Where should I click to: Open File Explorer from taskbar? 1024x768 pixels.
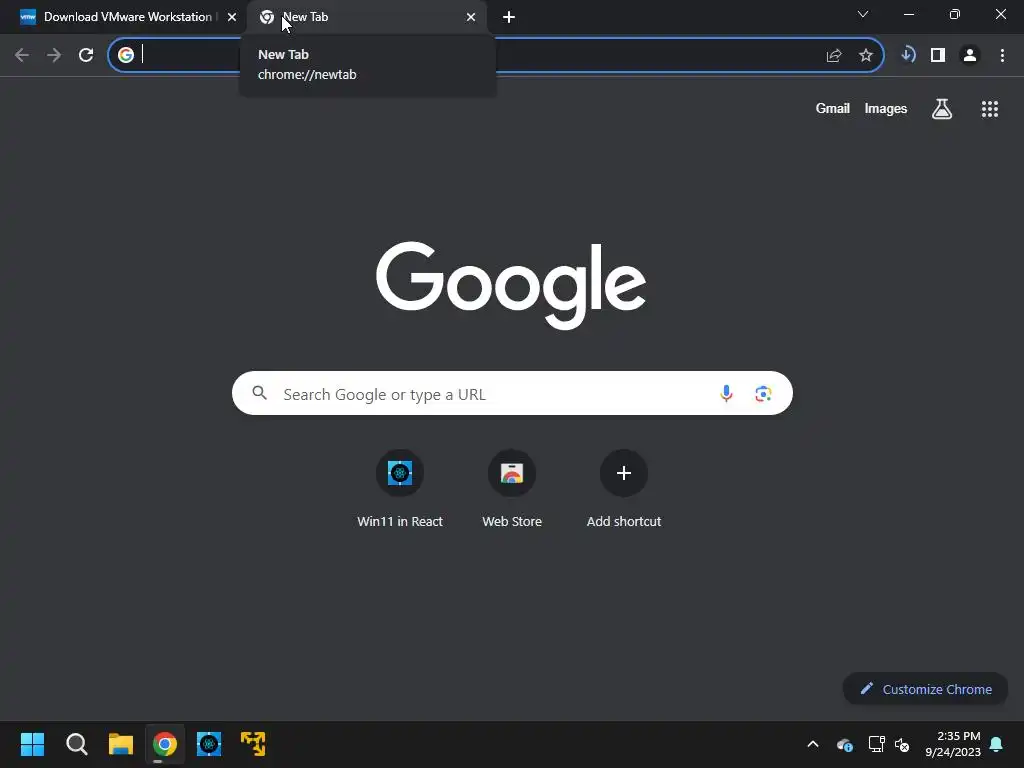pos(121,744)
